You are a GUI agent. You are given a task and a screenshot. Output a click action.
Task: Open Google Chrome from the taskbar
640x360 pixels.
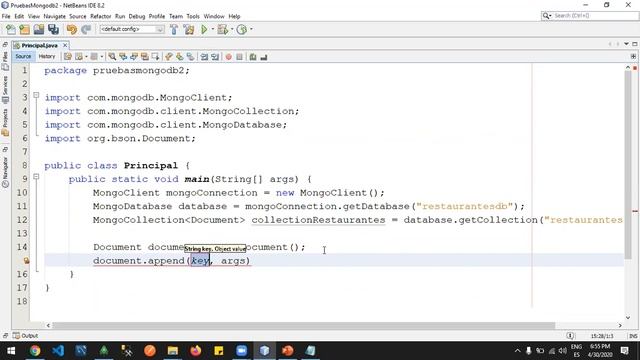[x=35, y=351]
